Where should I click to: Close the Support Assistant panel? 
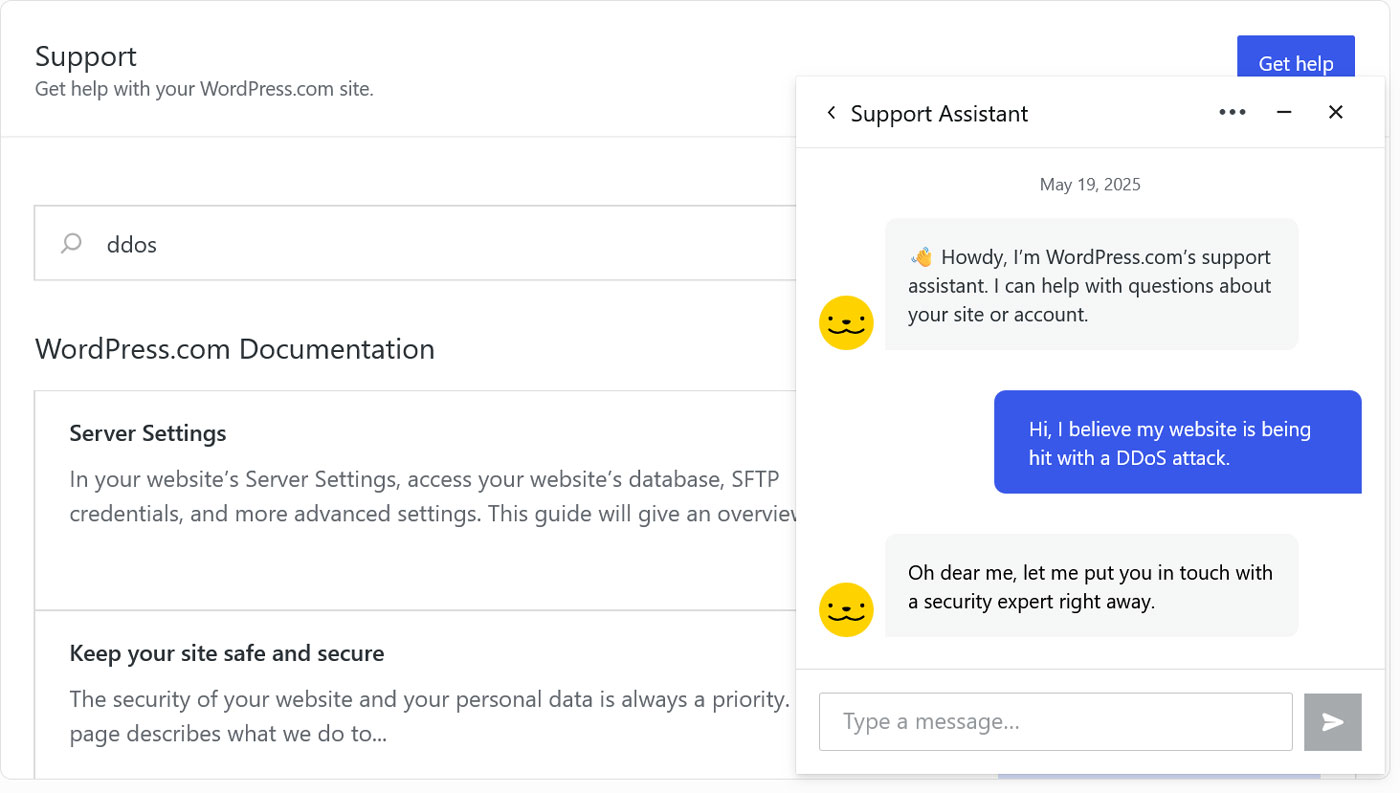1335,112
